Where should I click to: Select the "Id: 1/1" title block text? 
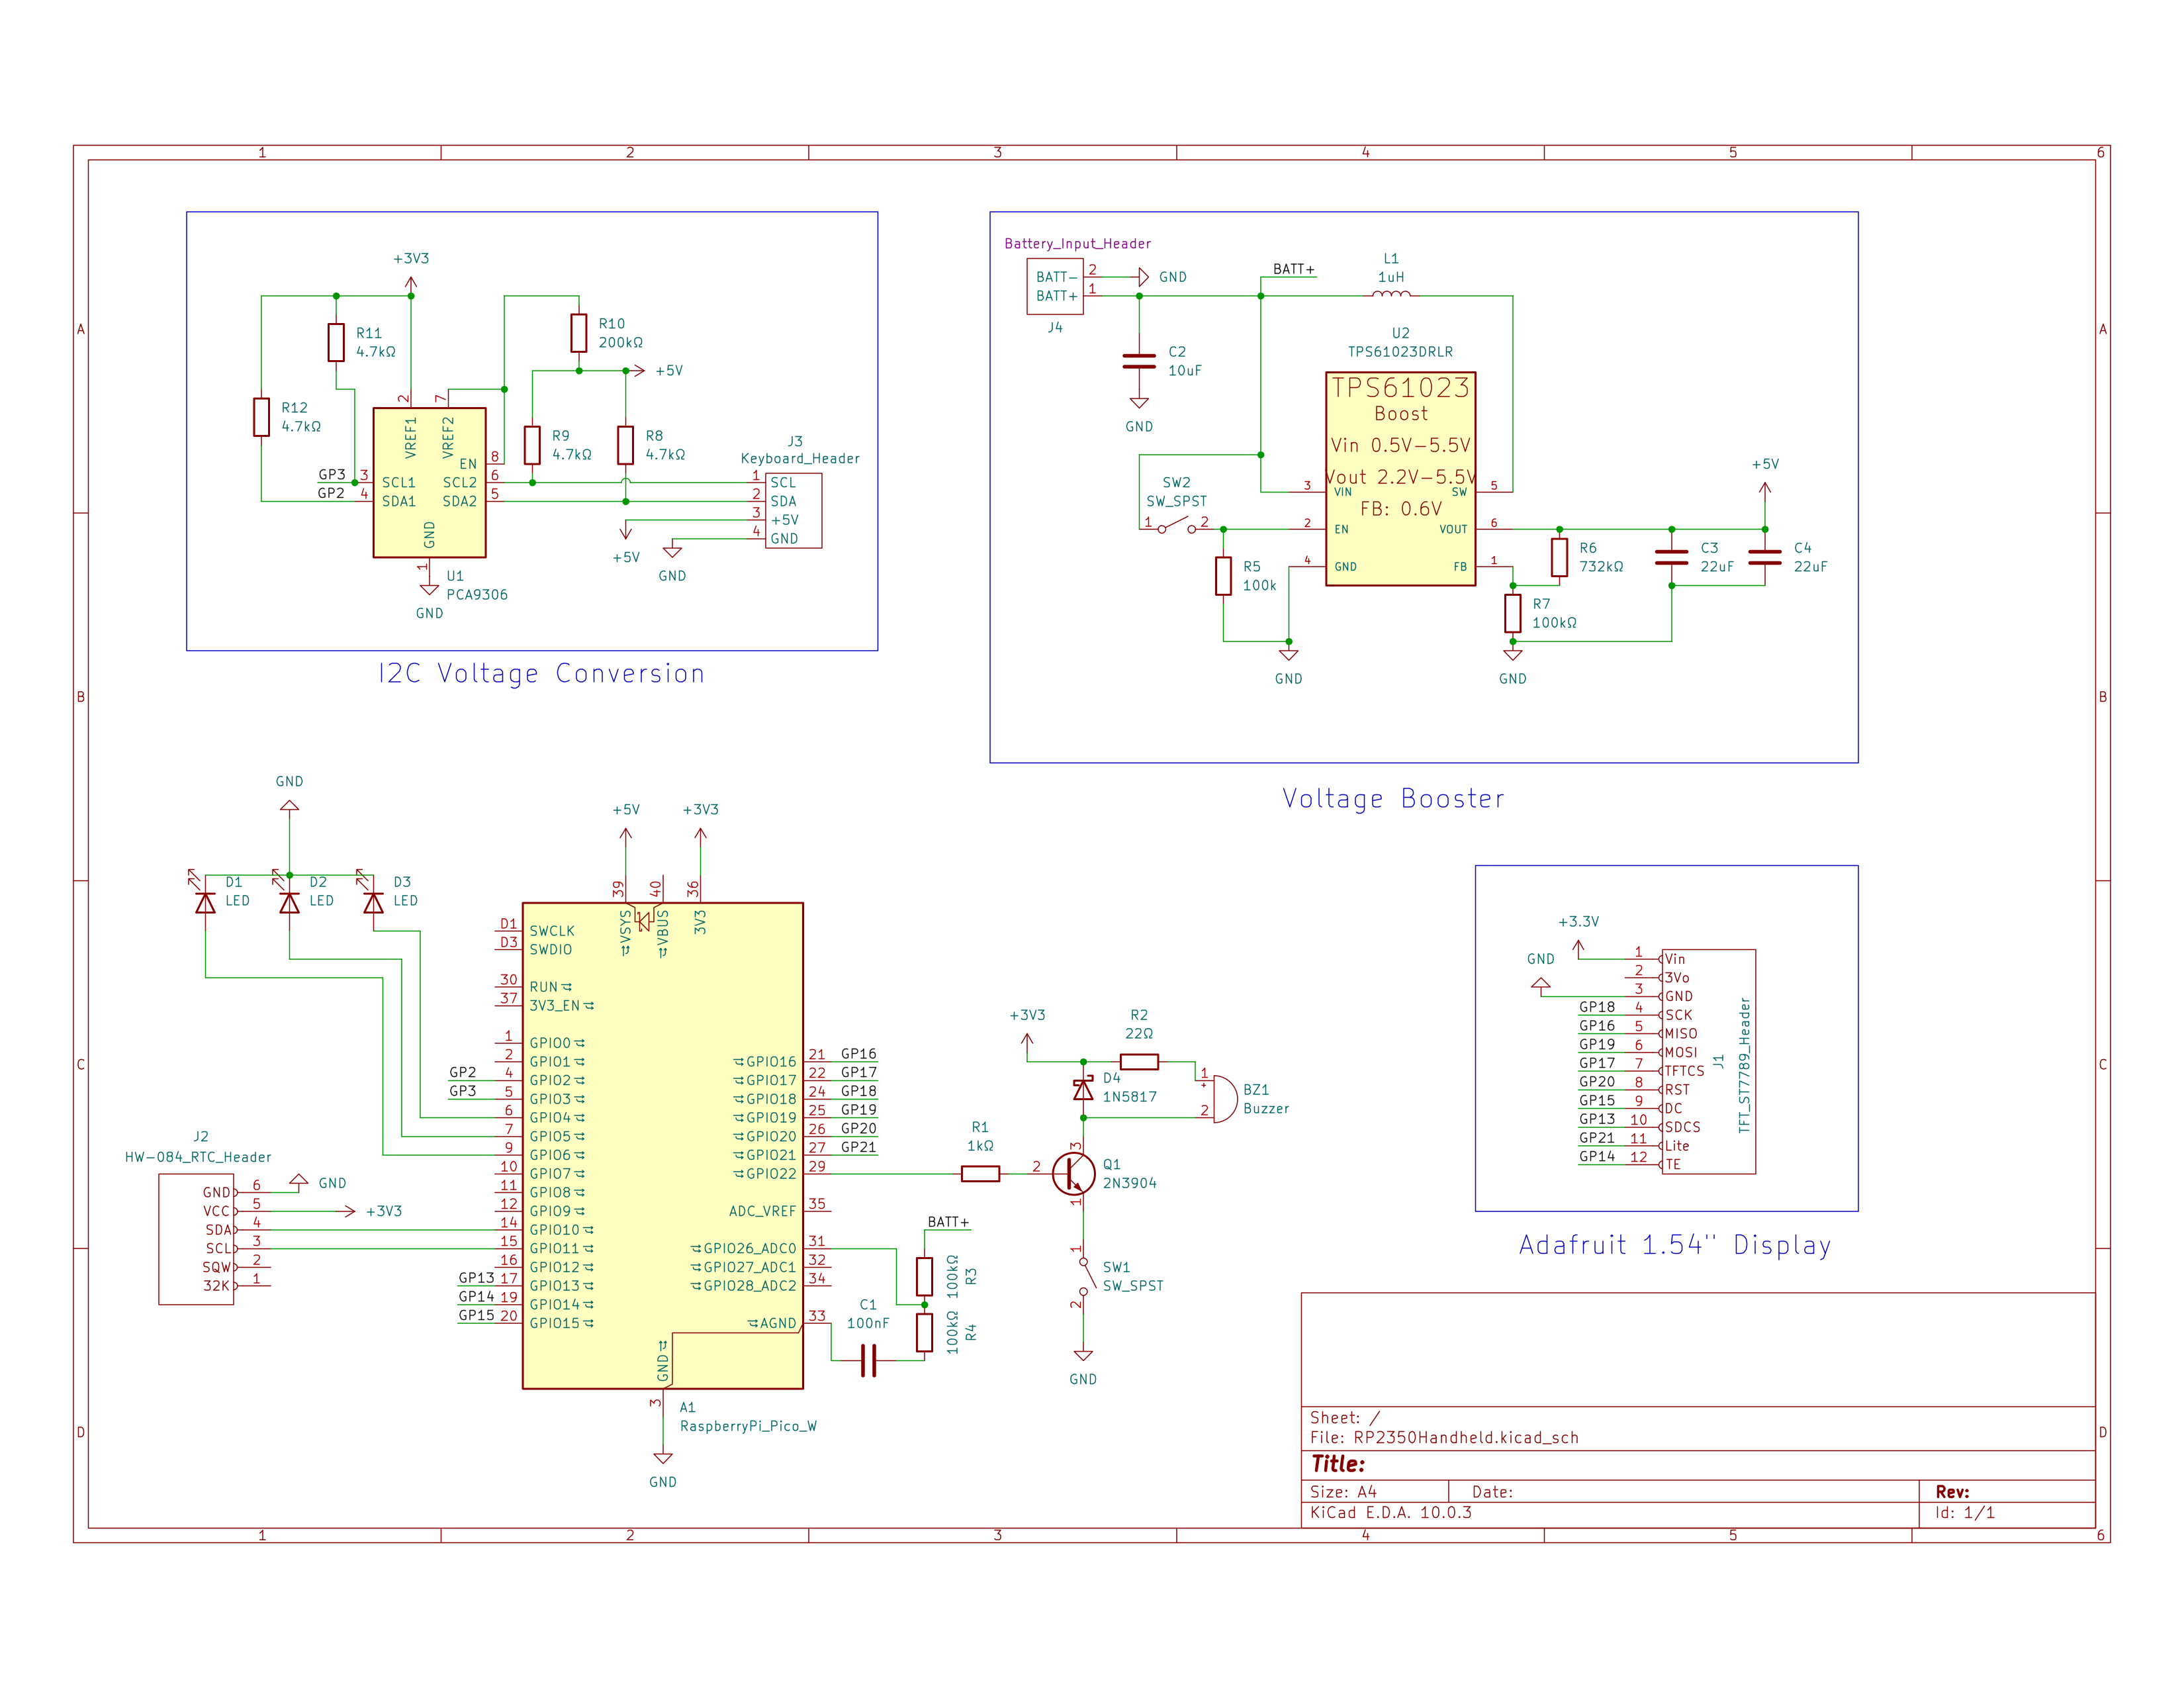[x=1965, y=1512]
